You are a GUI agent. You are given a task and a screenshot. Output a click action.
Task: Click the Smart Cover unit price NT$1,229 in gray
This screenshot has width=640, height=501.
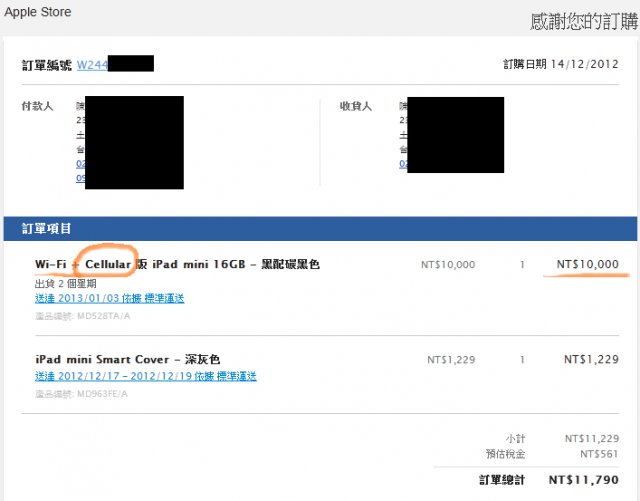[x=451, y=360]
